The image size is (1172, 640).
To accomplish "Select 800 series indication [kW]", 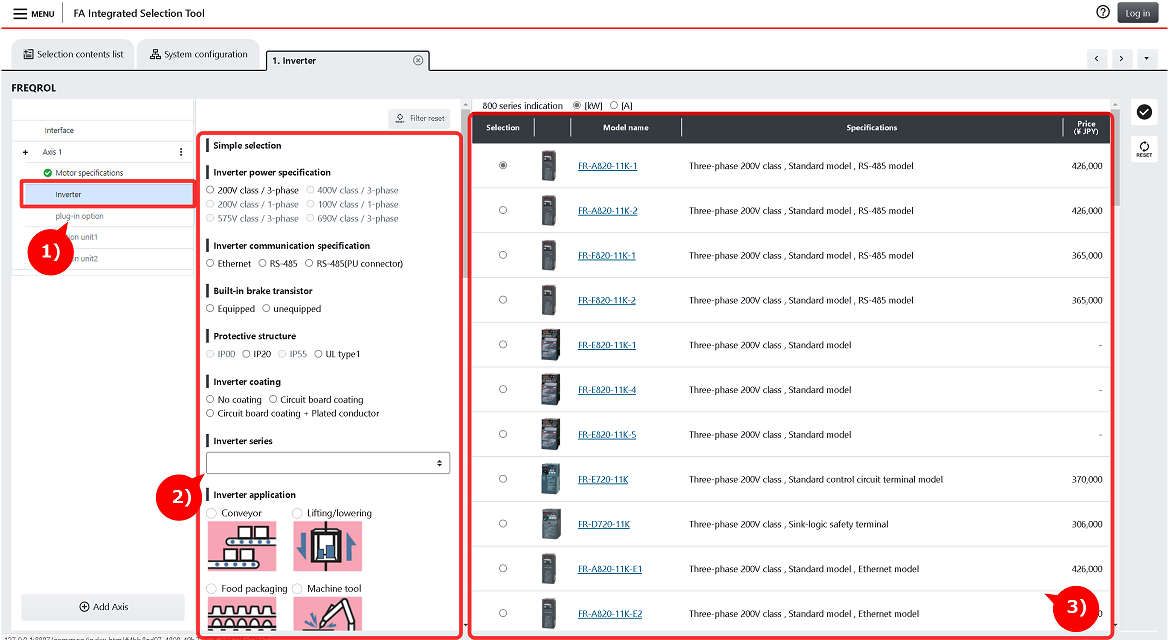I will click(x=577, y=105).
